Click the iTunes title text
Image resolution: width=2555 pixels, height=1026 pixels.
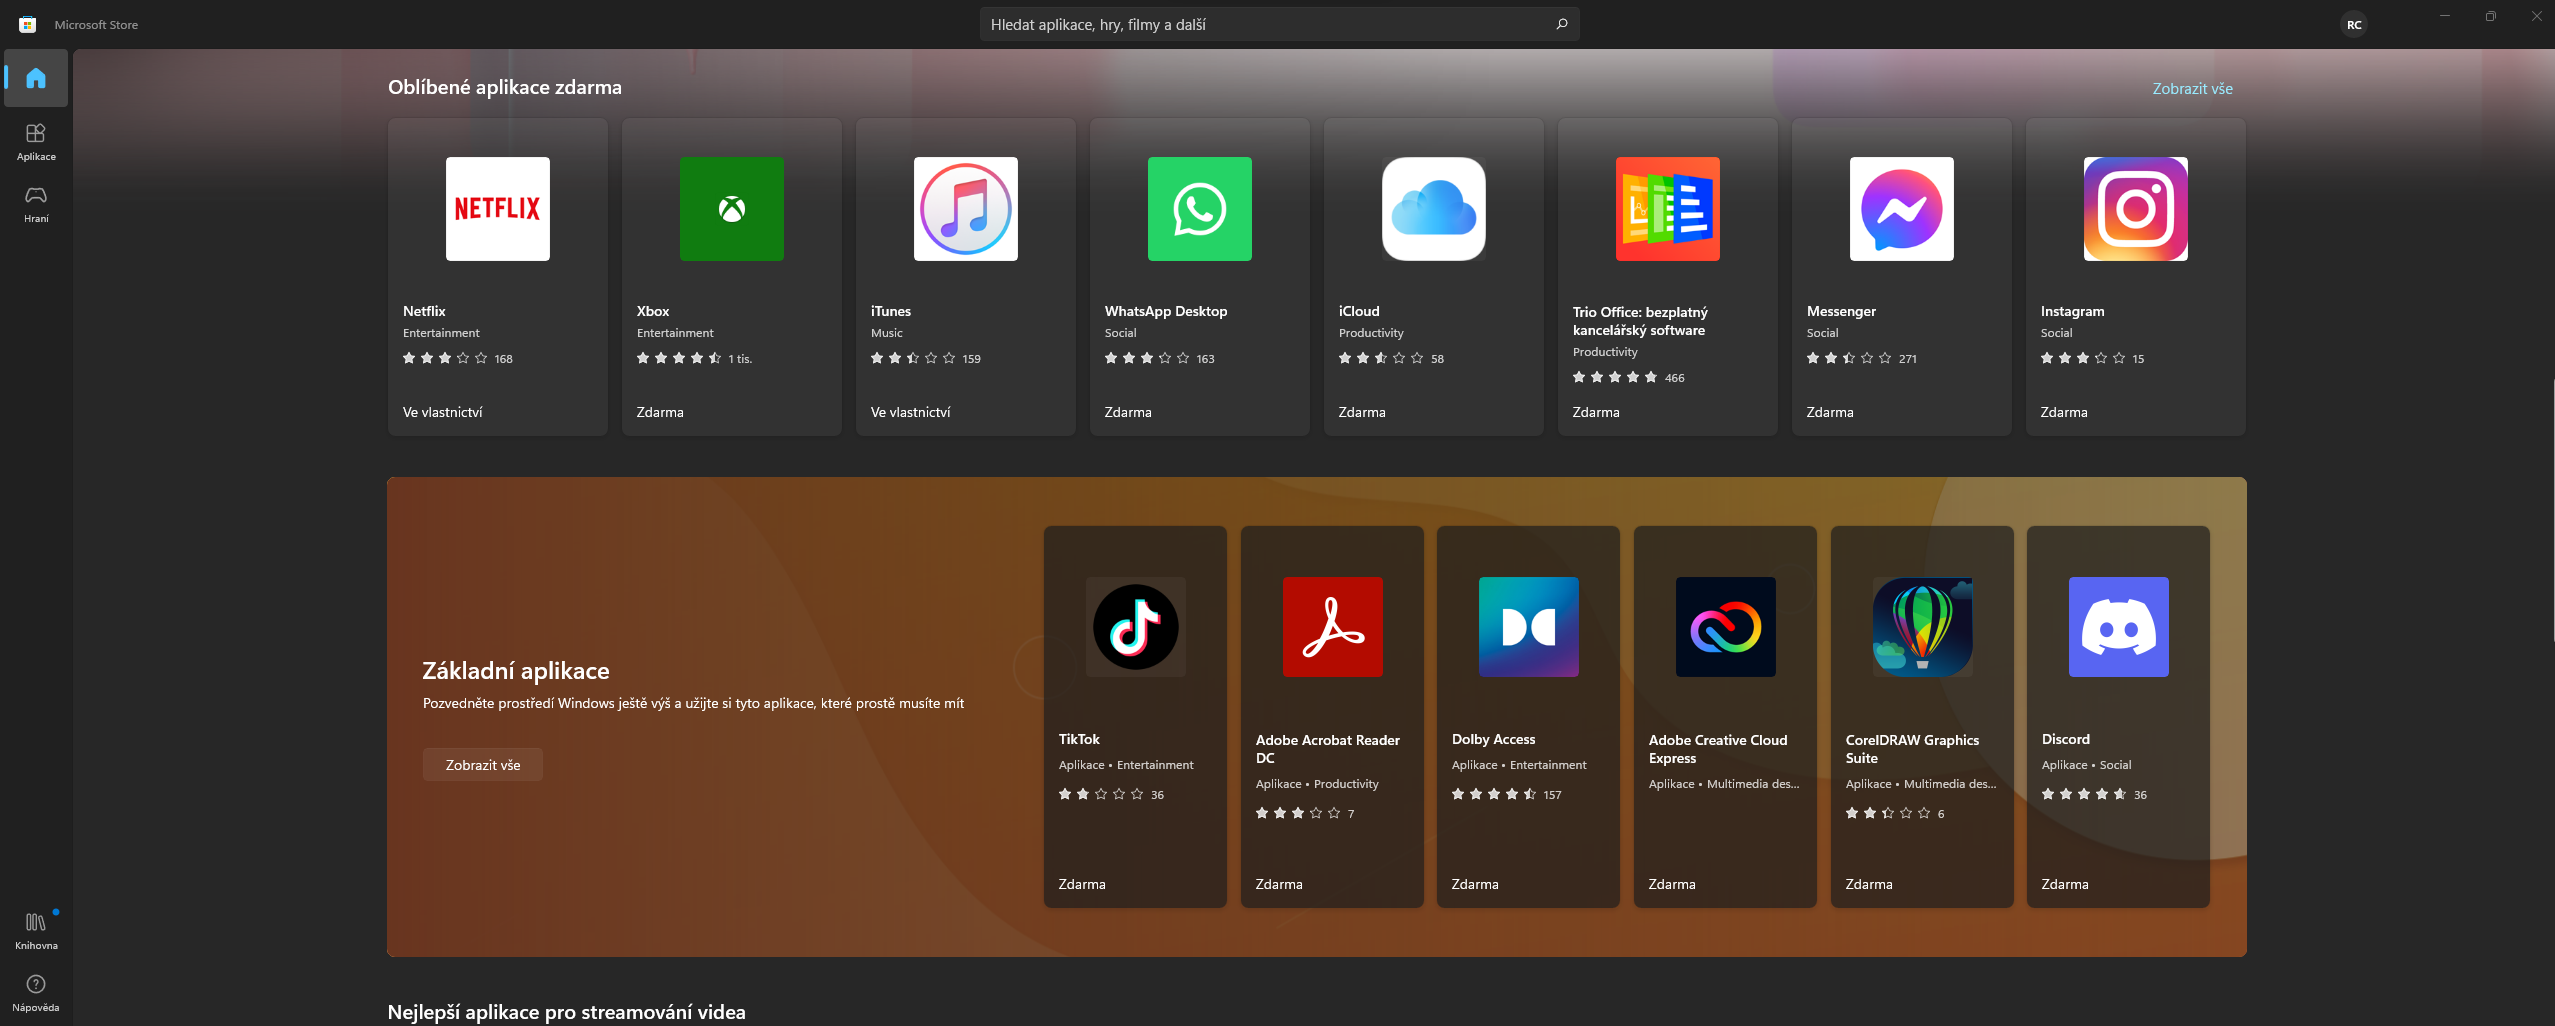[890, 311]
